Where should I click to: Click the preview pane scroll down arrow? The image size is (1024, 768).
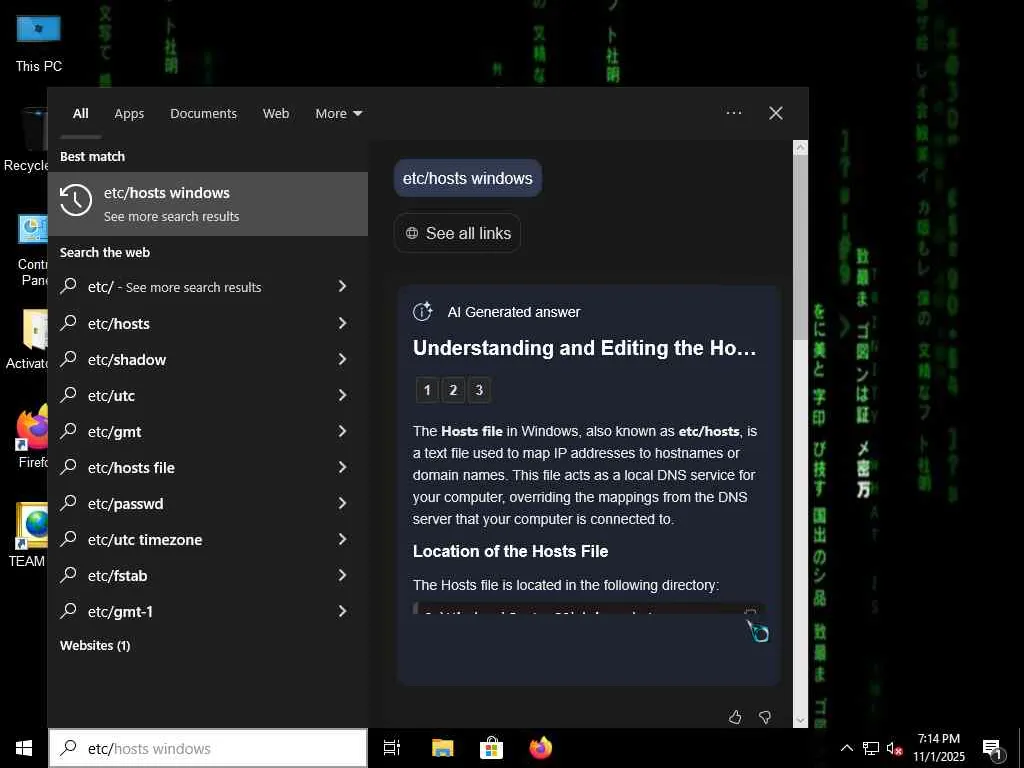[801, 721]
